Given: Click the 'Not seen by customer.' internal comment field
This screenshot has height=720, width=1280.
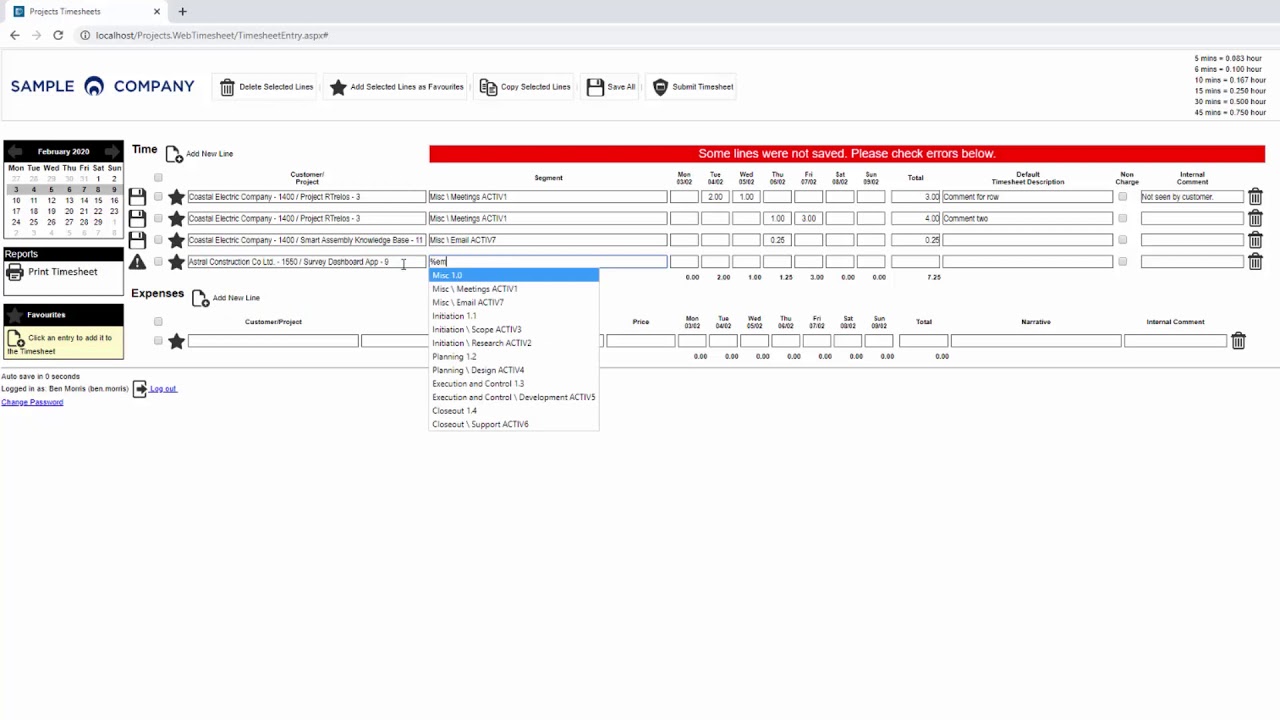Looking at the screenshot, I should point(1192,197).
